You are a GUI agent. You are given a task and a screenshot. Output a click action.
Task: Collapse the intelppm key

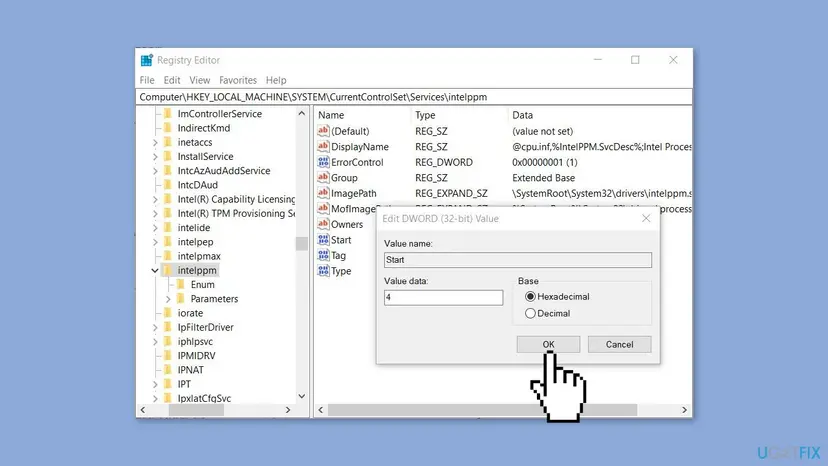[x=155, y=271]
